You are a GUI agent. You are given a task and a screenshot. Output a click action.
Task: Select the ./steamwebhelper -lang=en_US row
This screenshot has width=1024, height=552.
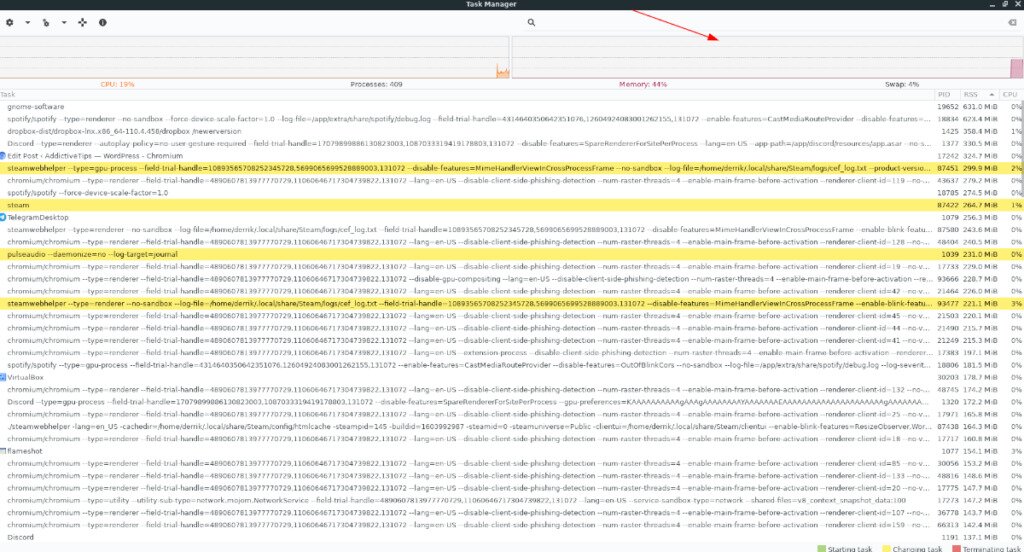tap(512, 427)
